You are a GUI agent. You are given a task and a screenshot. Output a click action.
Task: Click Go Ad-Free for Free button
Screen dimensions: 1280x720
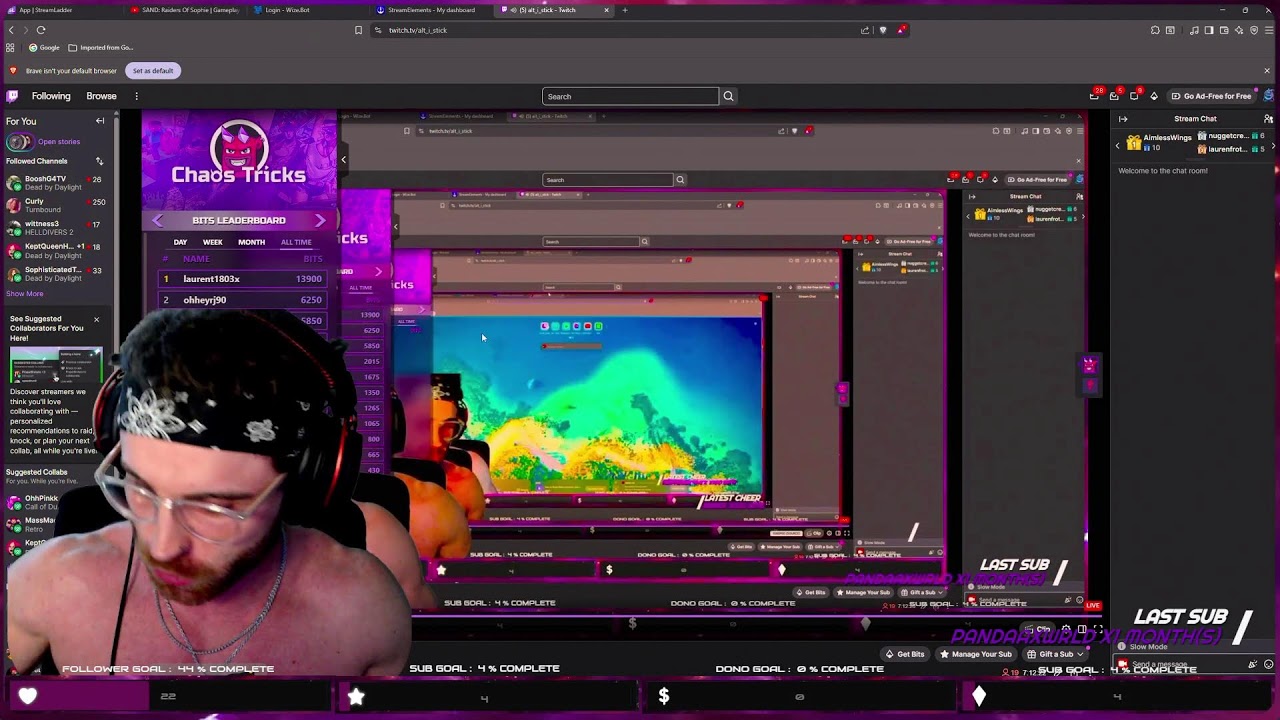[1212, 96]
